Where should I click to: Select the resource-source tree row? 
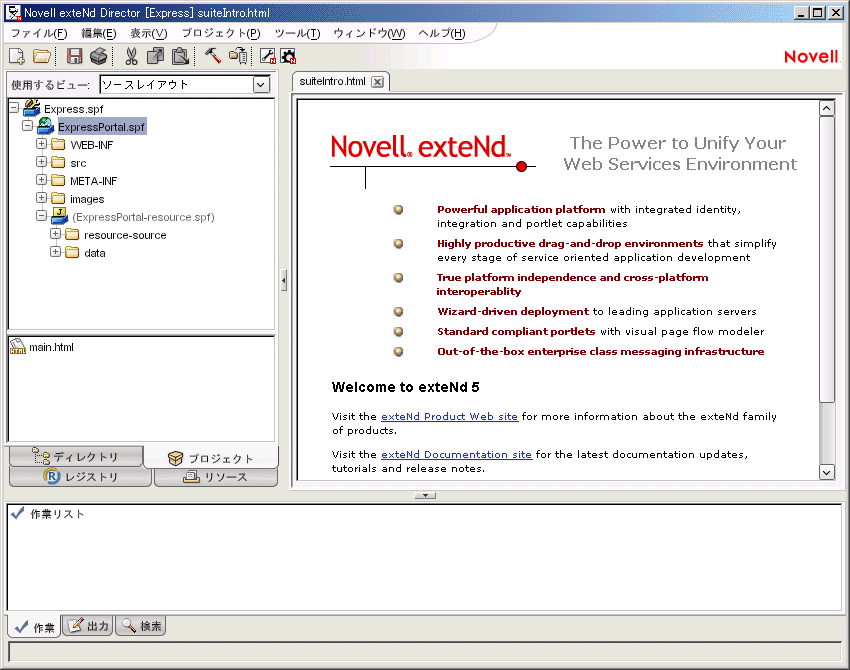[125, 235]
